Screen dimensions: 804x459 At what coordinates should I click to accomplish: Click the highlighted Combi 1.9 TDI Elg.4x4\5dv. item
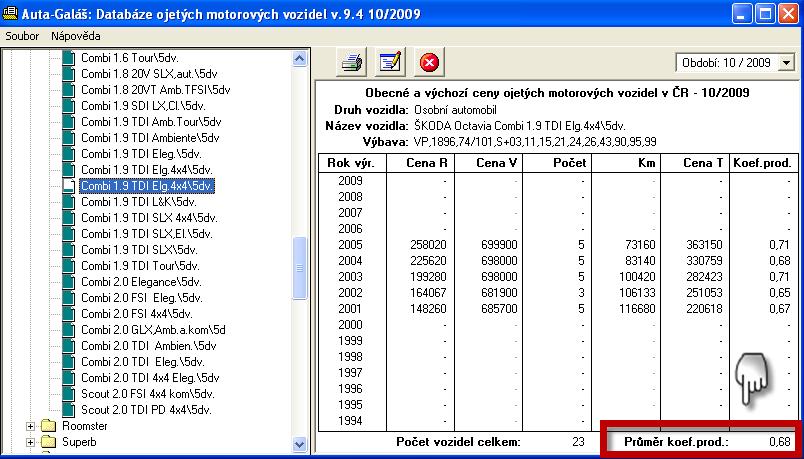coord(147,186)
